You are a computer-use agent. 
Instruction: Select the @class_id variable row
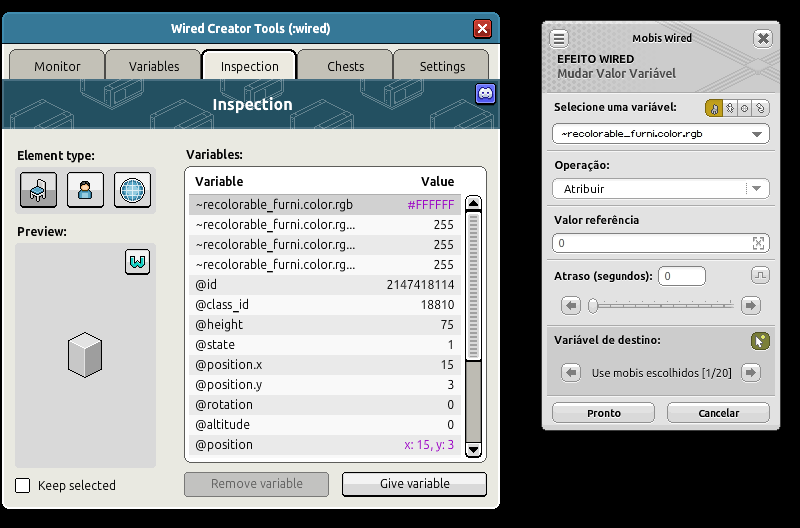click(x=325, y=305)
